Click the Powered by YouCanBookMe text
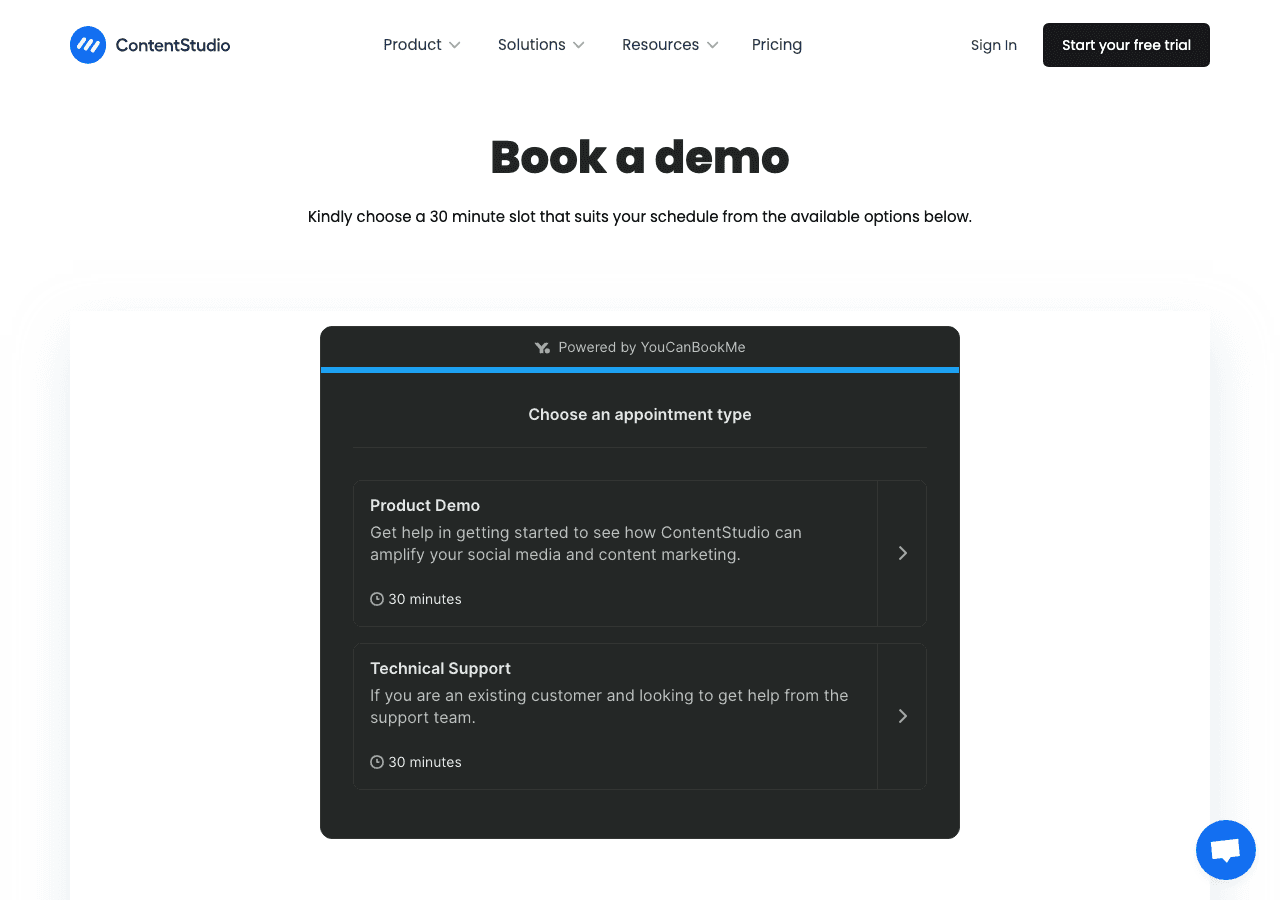This screenshot has width=1280, height=900. tap(652, 347)
